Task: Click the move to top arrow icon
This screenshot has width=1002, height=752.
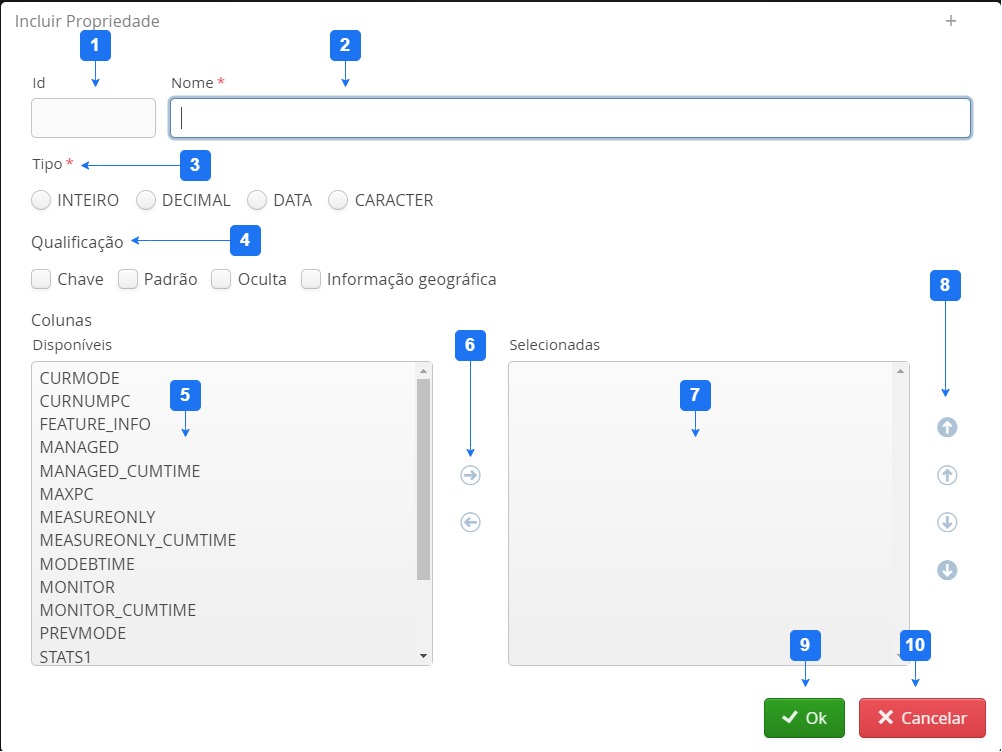Action: click(947, 427)
